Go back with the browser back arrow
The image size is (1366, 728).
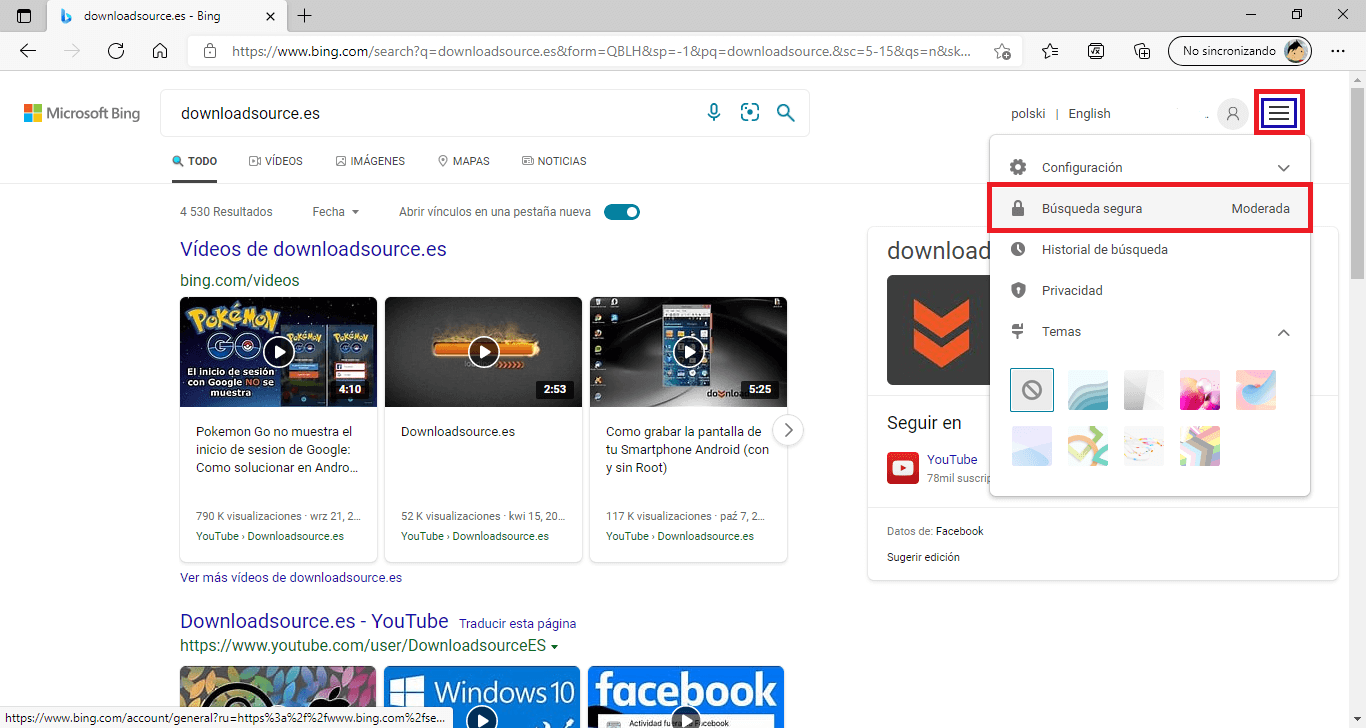tap(28, 51)
